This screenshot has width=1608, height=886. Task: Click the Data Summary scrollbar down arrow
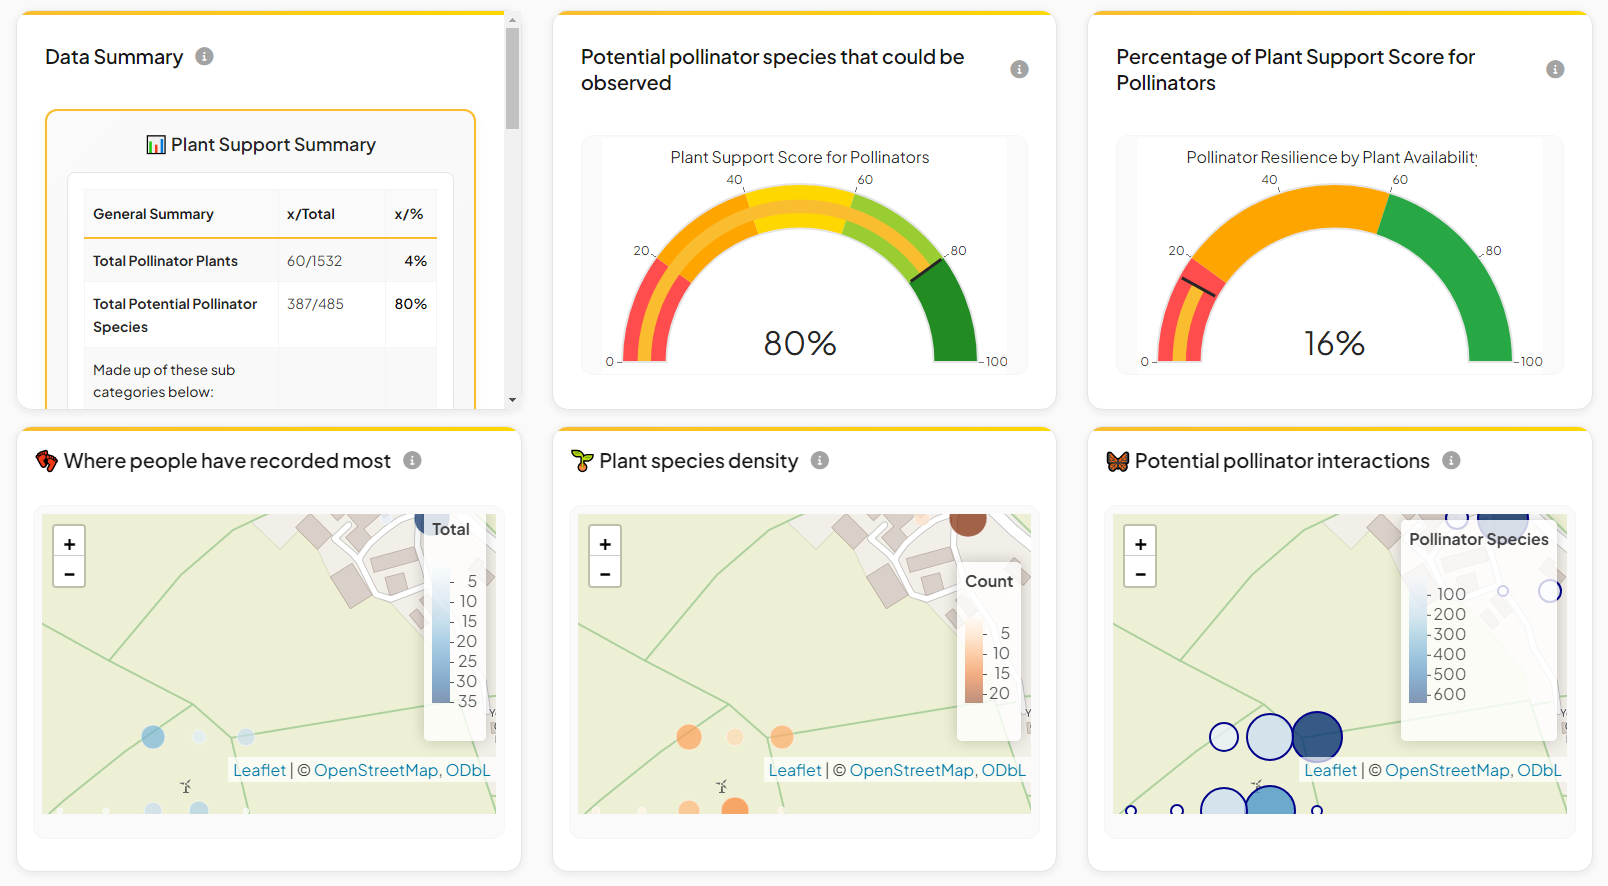[x=512, y=400]
